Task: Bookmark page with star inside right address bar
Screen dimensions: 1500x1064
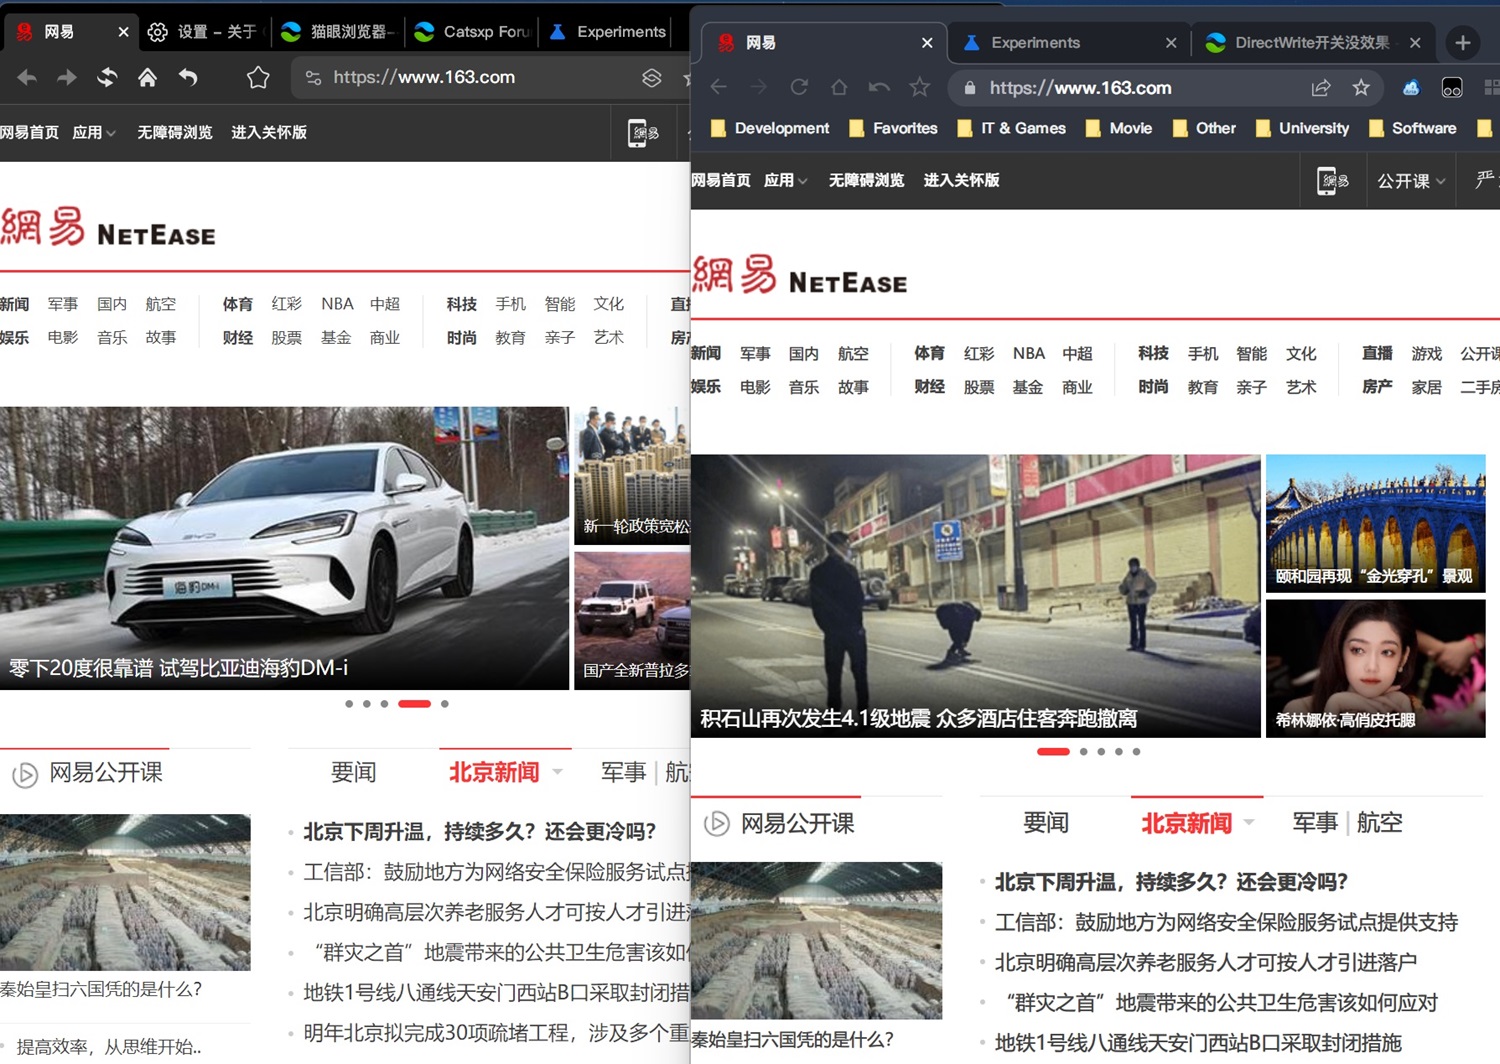Action: tap(1361, 88)
